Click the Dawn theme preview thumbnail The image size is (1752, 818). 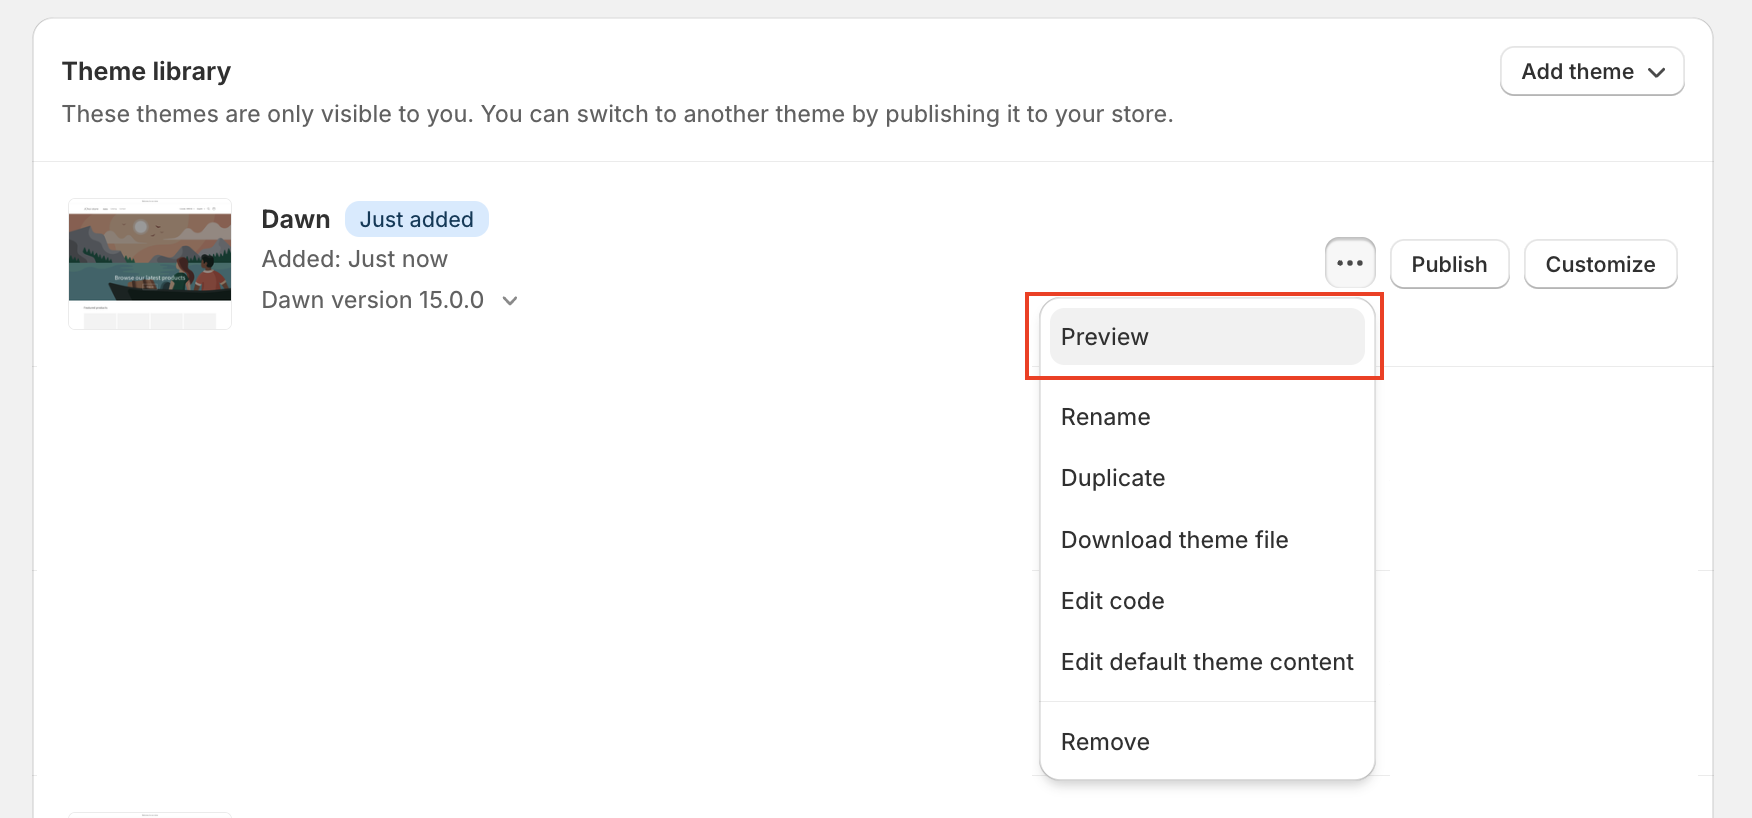150,264
